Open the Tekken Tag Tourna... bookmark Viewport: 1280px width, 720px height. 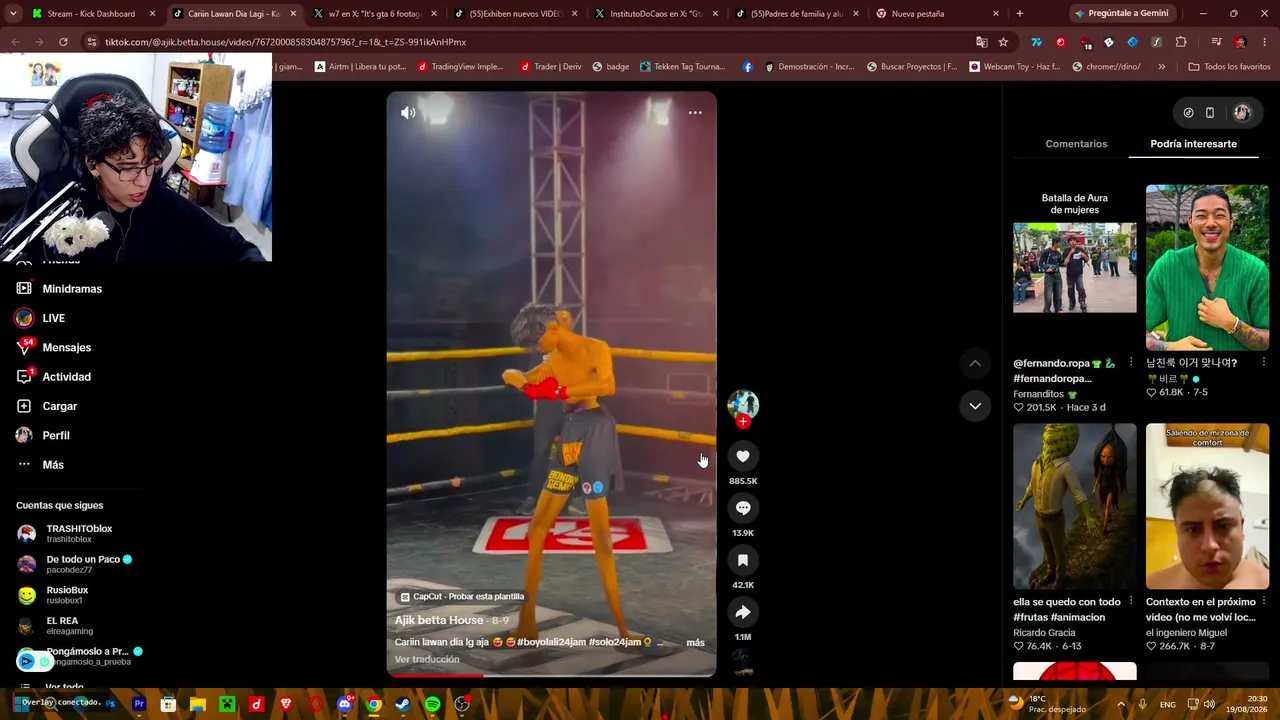[683, 67]
